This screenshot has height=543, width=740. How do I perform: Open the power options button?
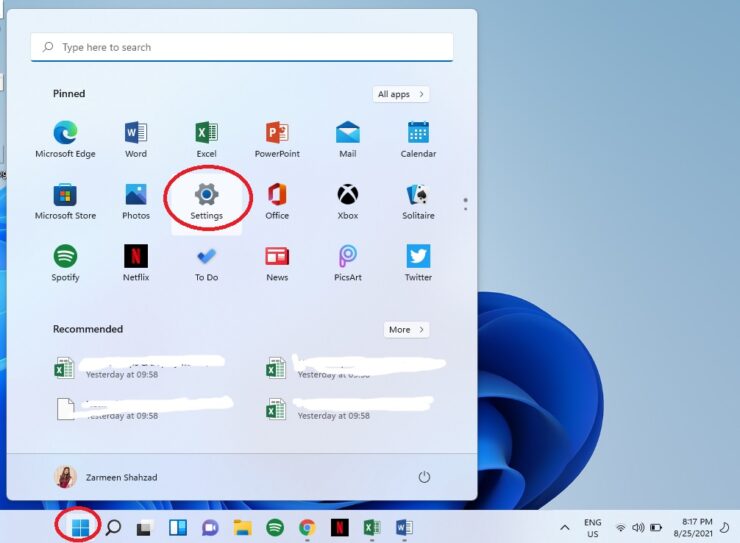point(424,477)
